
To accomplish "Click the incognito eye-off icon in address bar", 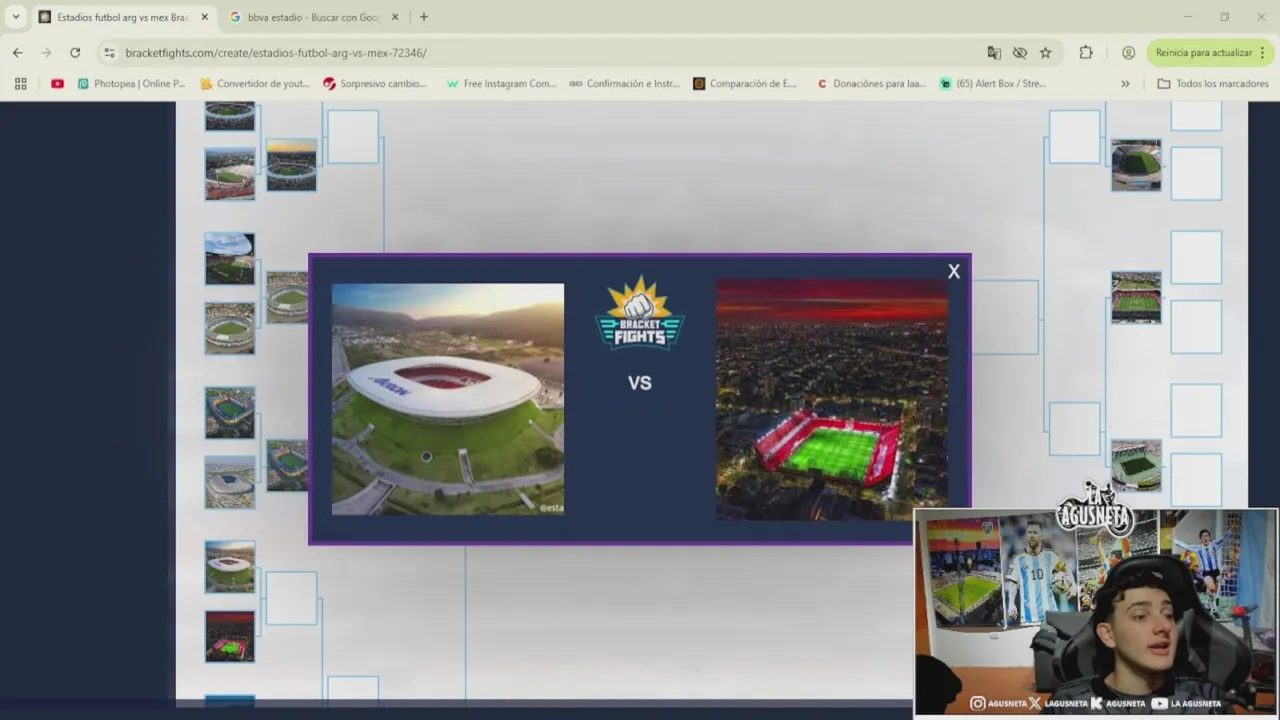I will coord(1020,52).
